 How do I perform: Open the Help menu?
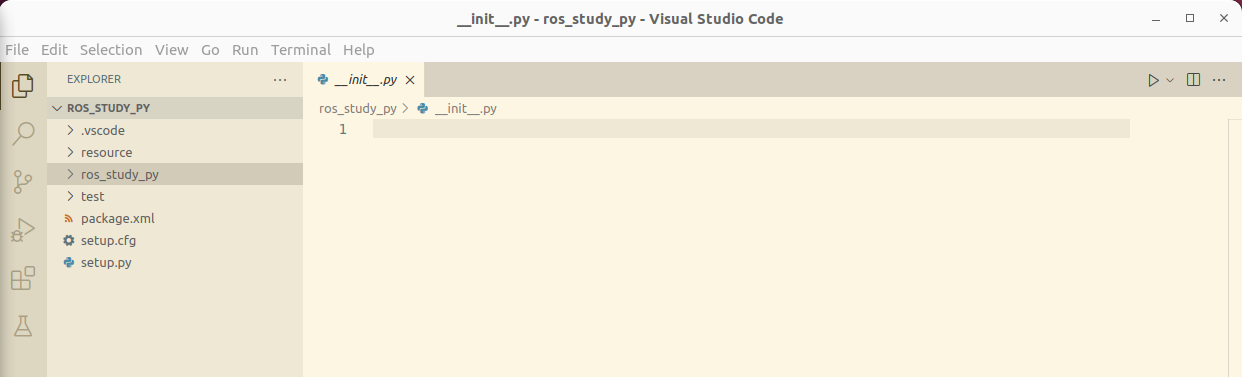[358, 49]
